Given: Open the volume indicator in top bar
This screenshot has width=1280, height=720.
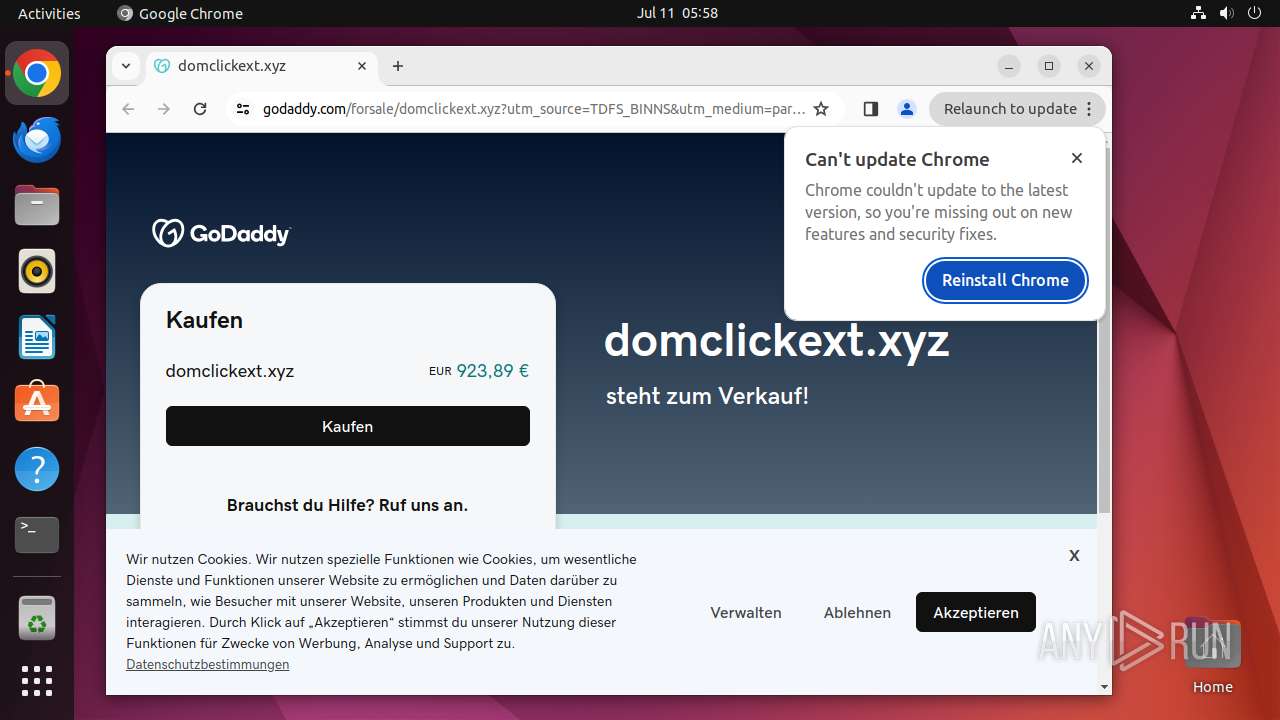Looking at the screenshot, I should pos(1226,13).
